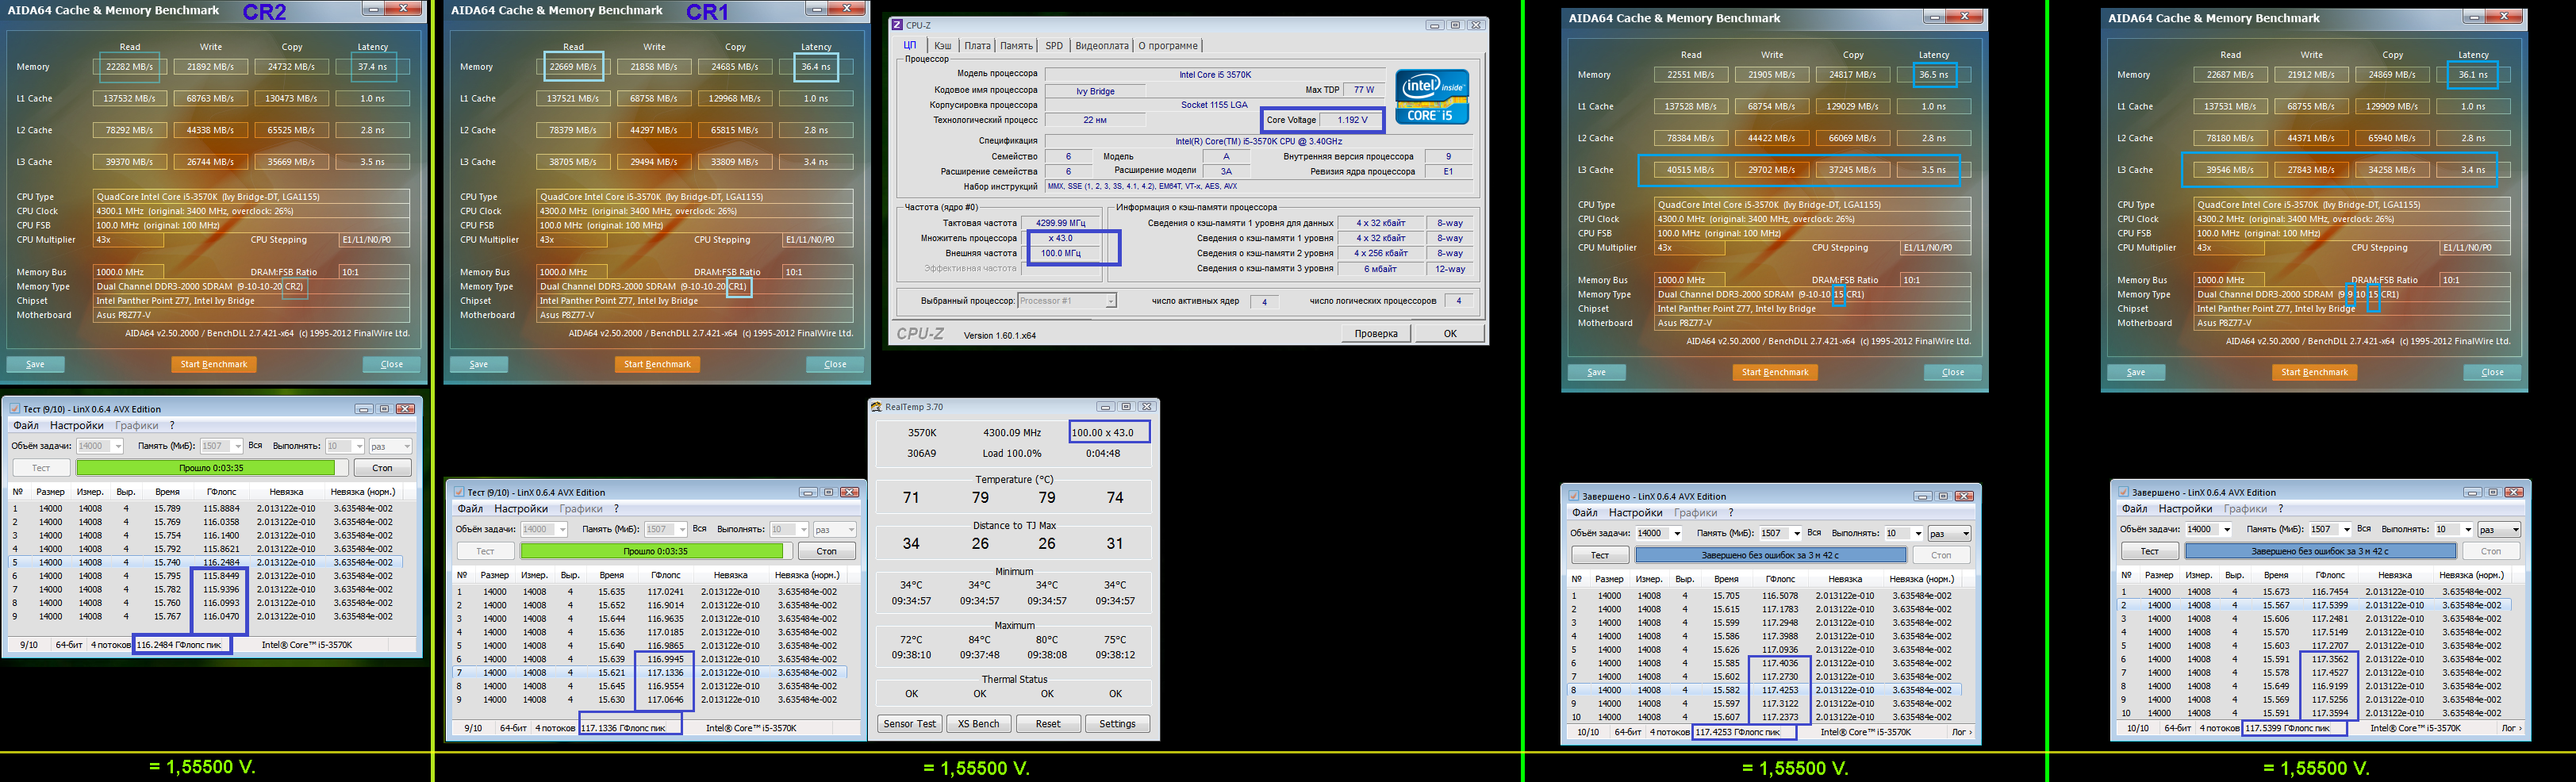Click title icon of LinX window peaking 116.2484
Viewport: 2576px width, 782px height.
[14, 409]
